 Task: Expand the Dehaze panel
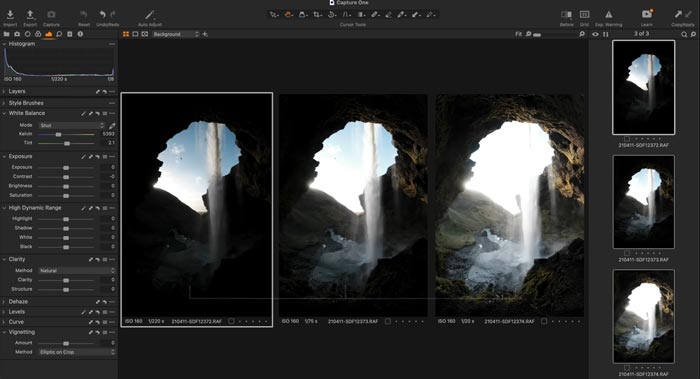pyautogui.click(x=4, y=302)
